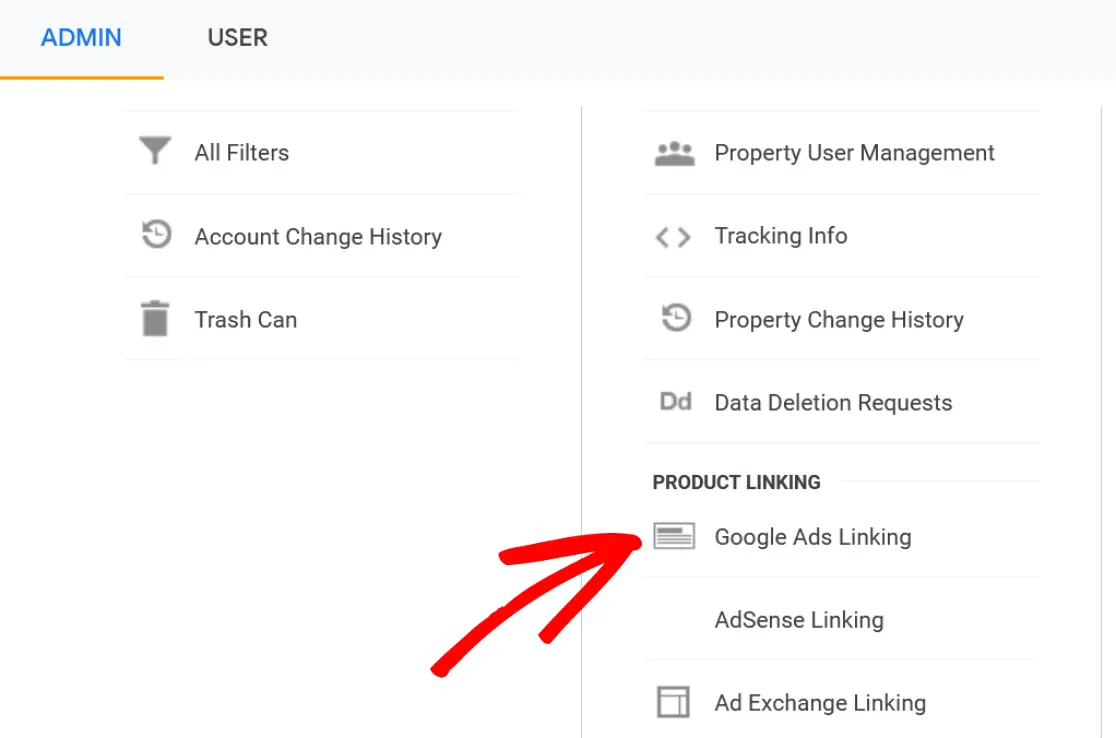
Task: Open Property User Management text link
Action: (x=854, y=153)
